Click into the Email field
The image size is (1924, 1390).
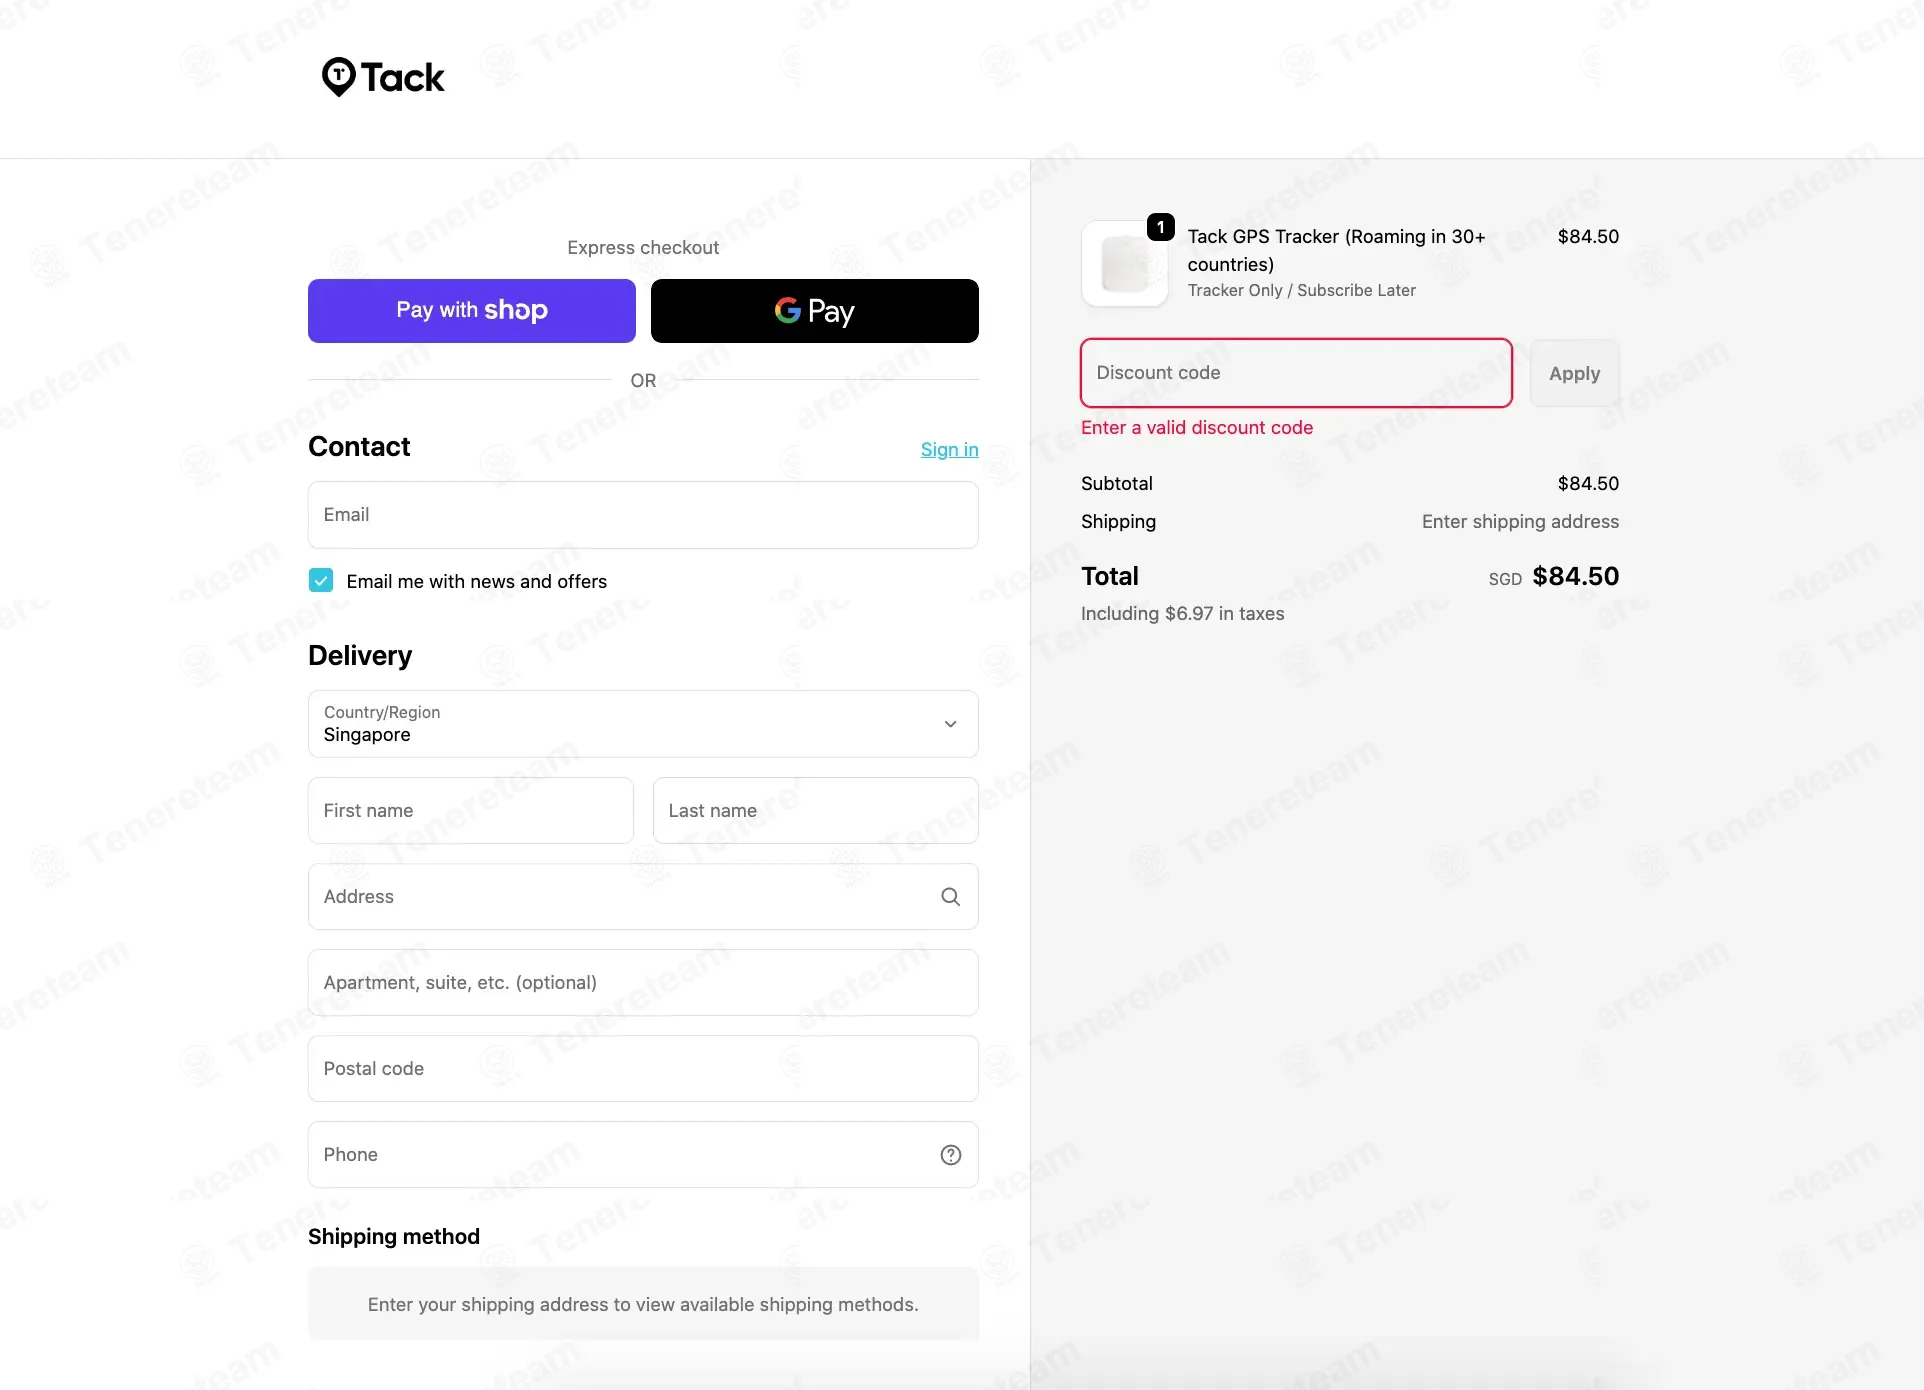coord(643,515)
